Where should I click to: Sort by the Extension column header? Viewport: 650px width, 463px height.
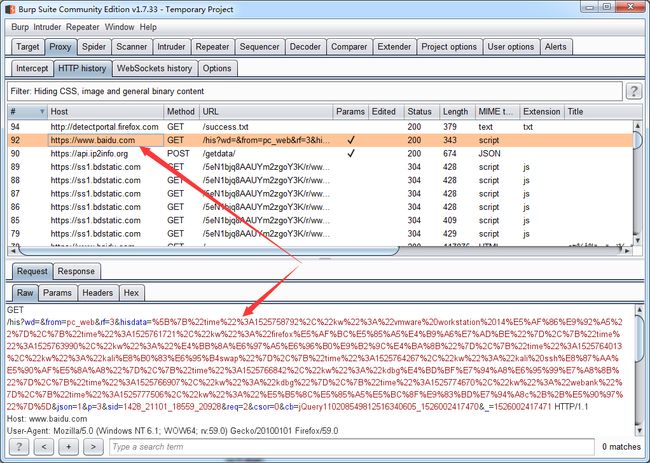(542, 112)
